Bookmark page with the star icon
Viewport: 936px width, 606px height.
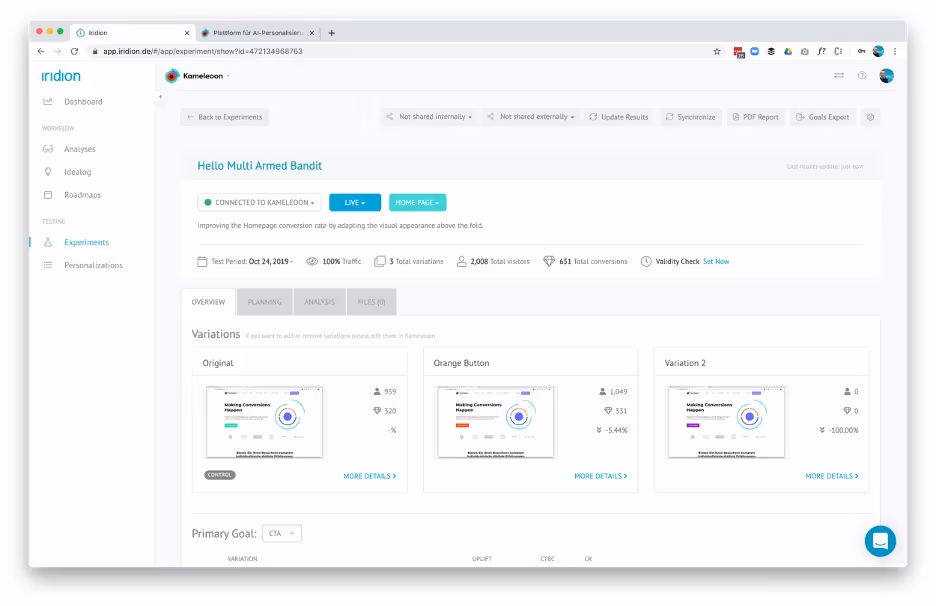[717, 51]
